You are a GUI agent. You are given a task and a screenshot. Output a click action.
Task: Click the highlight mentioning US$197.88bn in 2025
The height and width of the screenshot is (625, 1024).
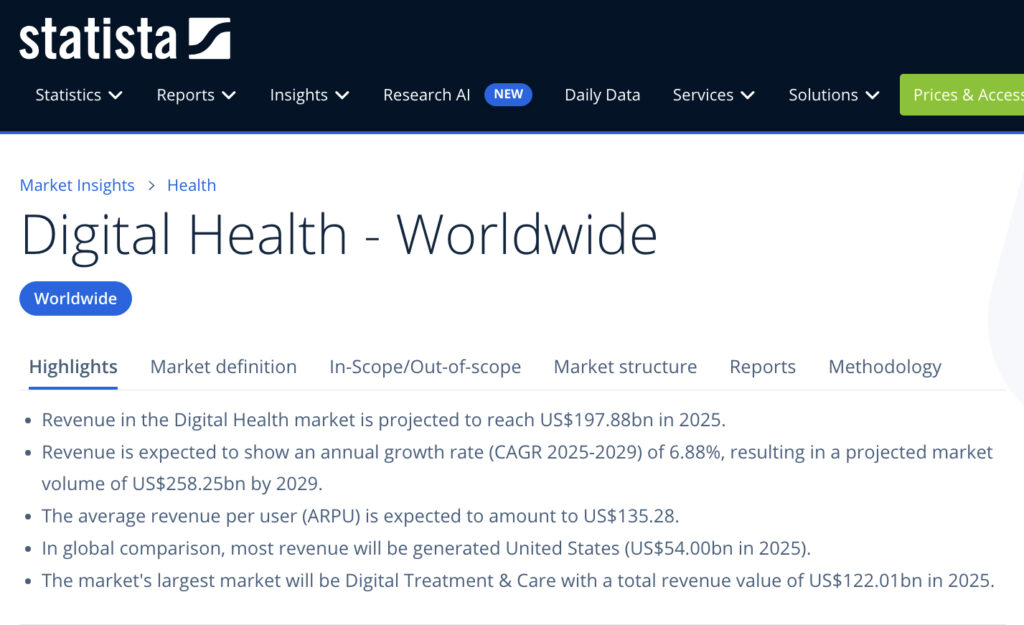(383, 420)
